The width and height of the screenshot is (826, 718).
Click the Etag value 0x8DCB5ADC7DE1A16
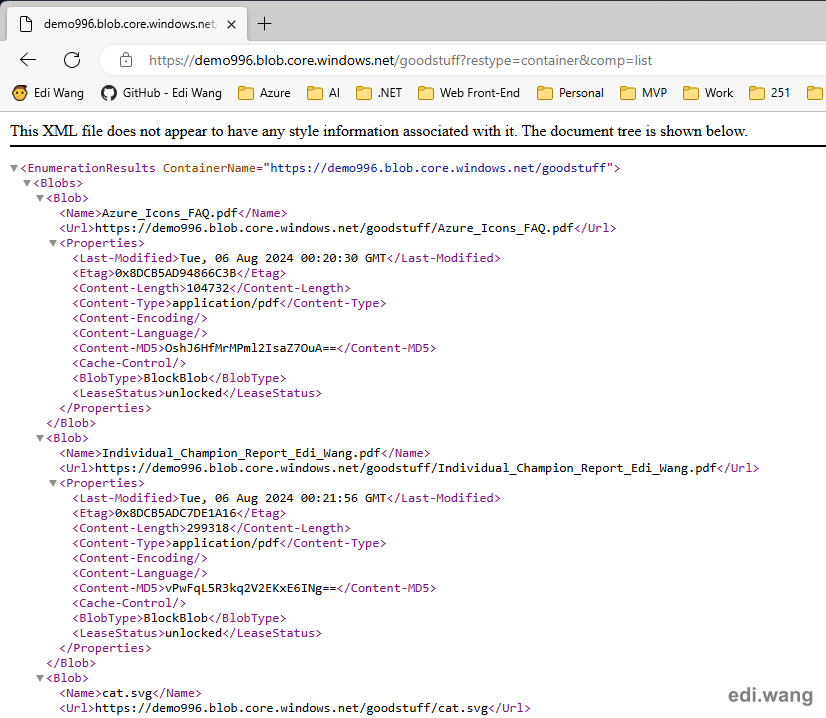click(x=175, y=513)
